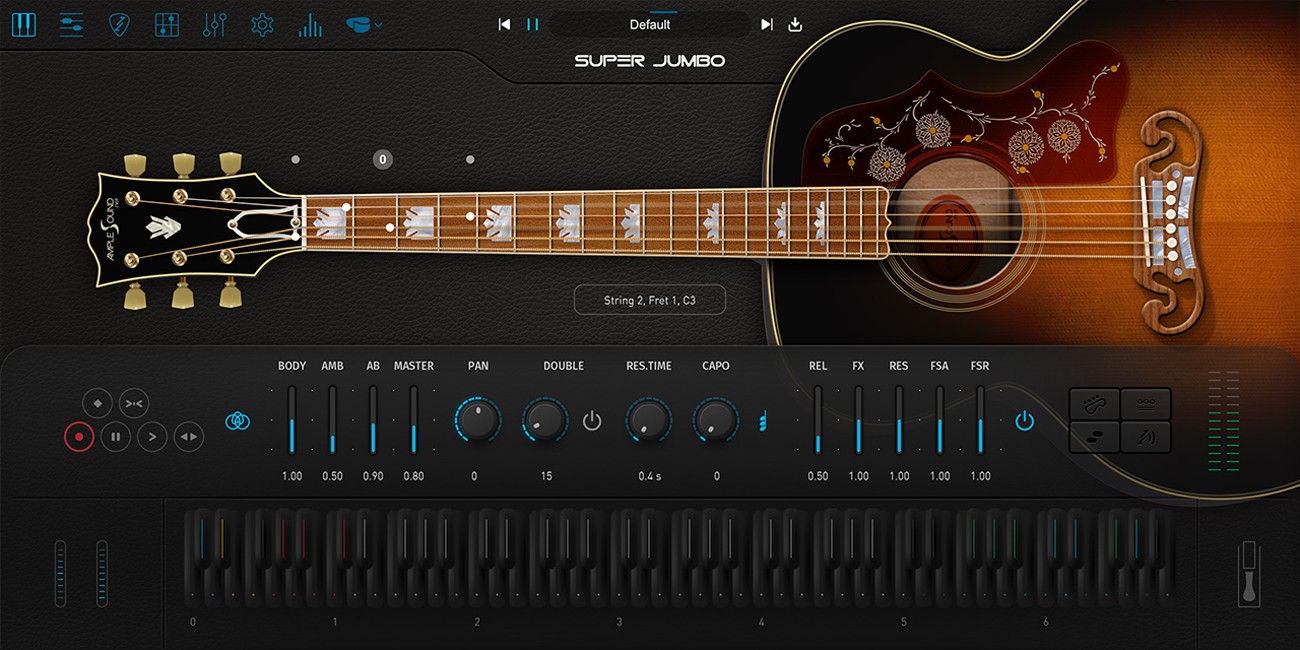Toggle the blue overlapping circles icon

click(x=237, y=421)
